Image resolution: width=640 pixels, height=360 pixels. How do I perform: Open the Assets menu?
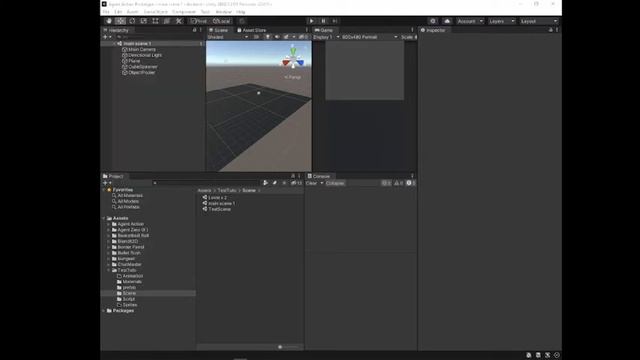(133, 12)
